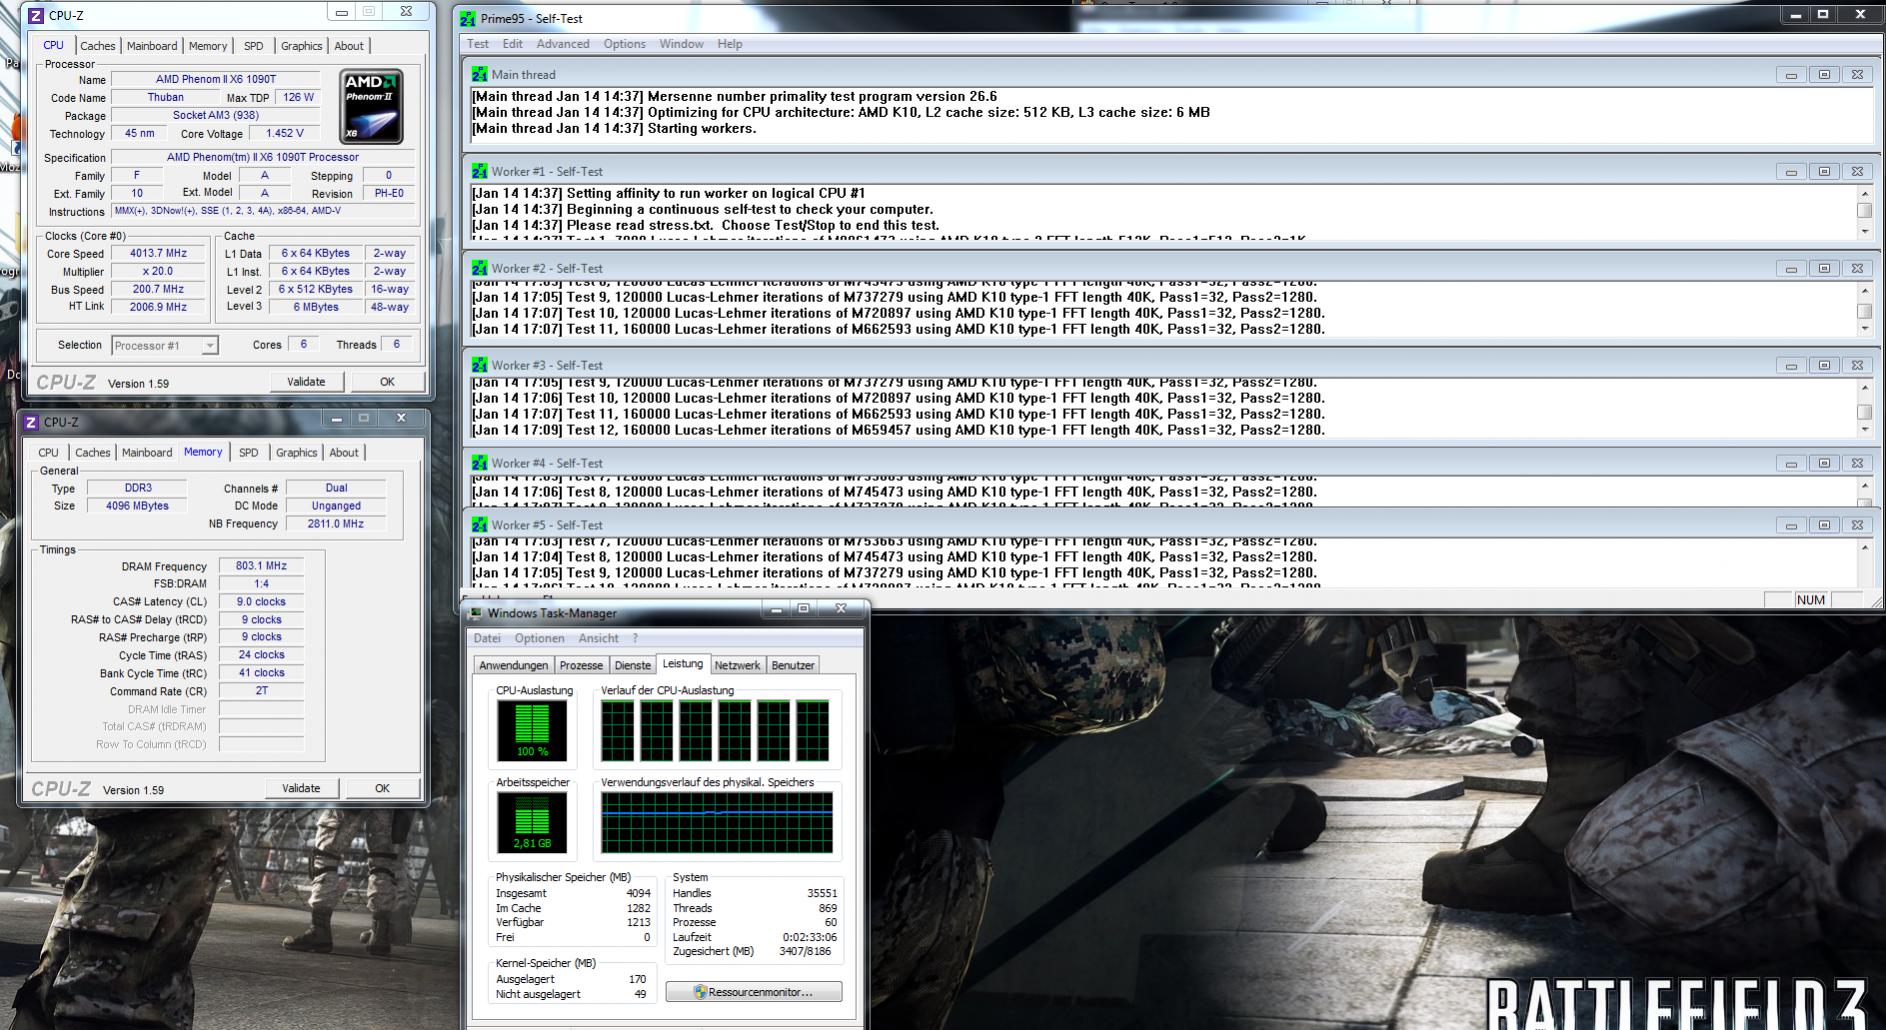This screenshot has width=1886, height=1030.
Task: Click the AMD Phenom II processor logo
Action: point(372,106)
